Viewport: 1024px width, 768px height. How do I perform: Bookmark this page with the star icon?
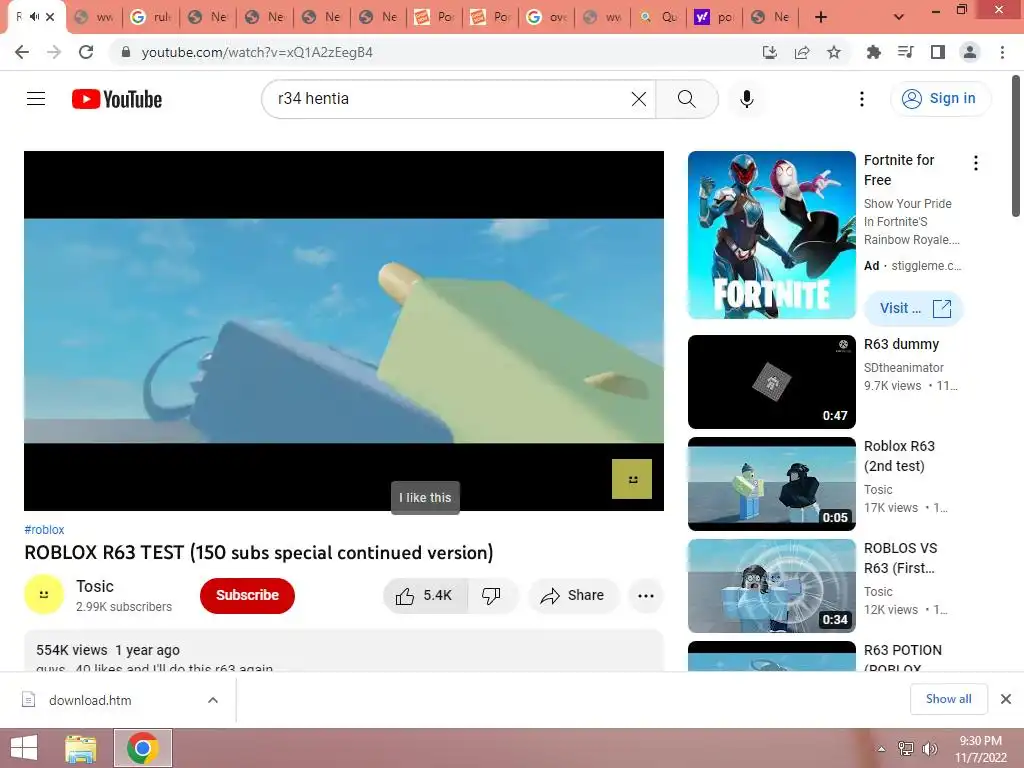(834, 52)
